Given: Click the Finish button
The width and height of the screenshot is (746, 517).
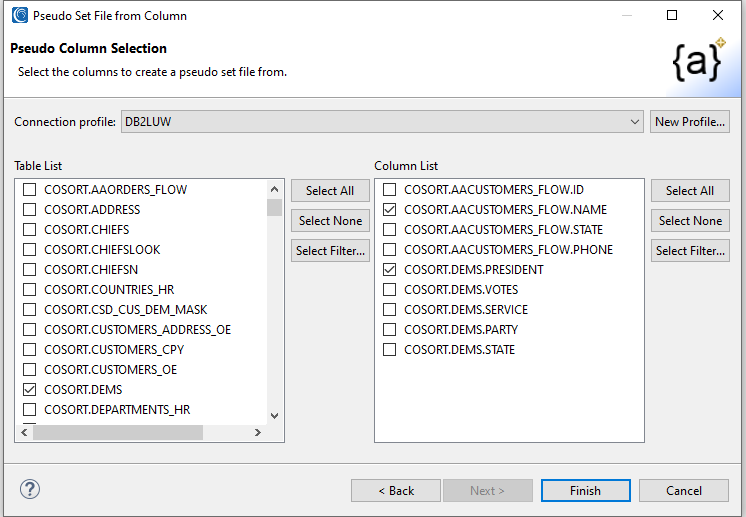Looking at the screenshot, I should (x=585, y=491).
